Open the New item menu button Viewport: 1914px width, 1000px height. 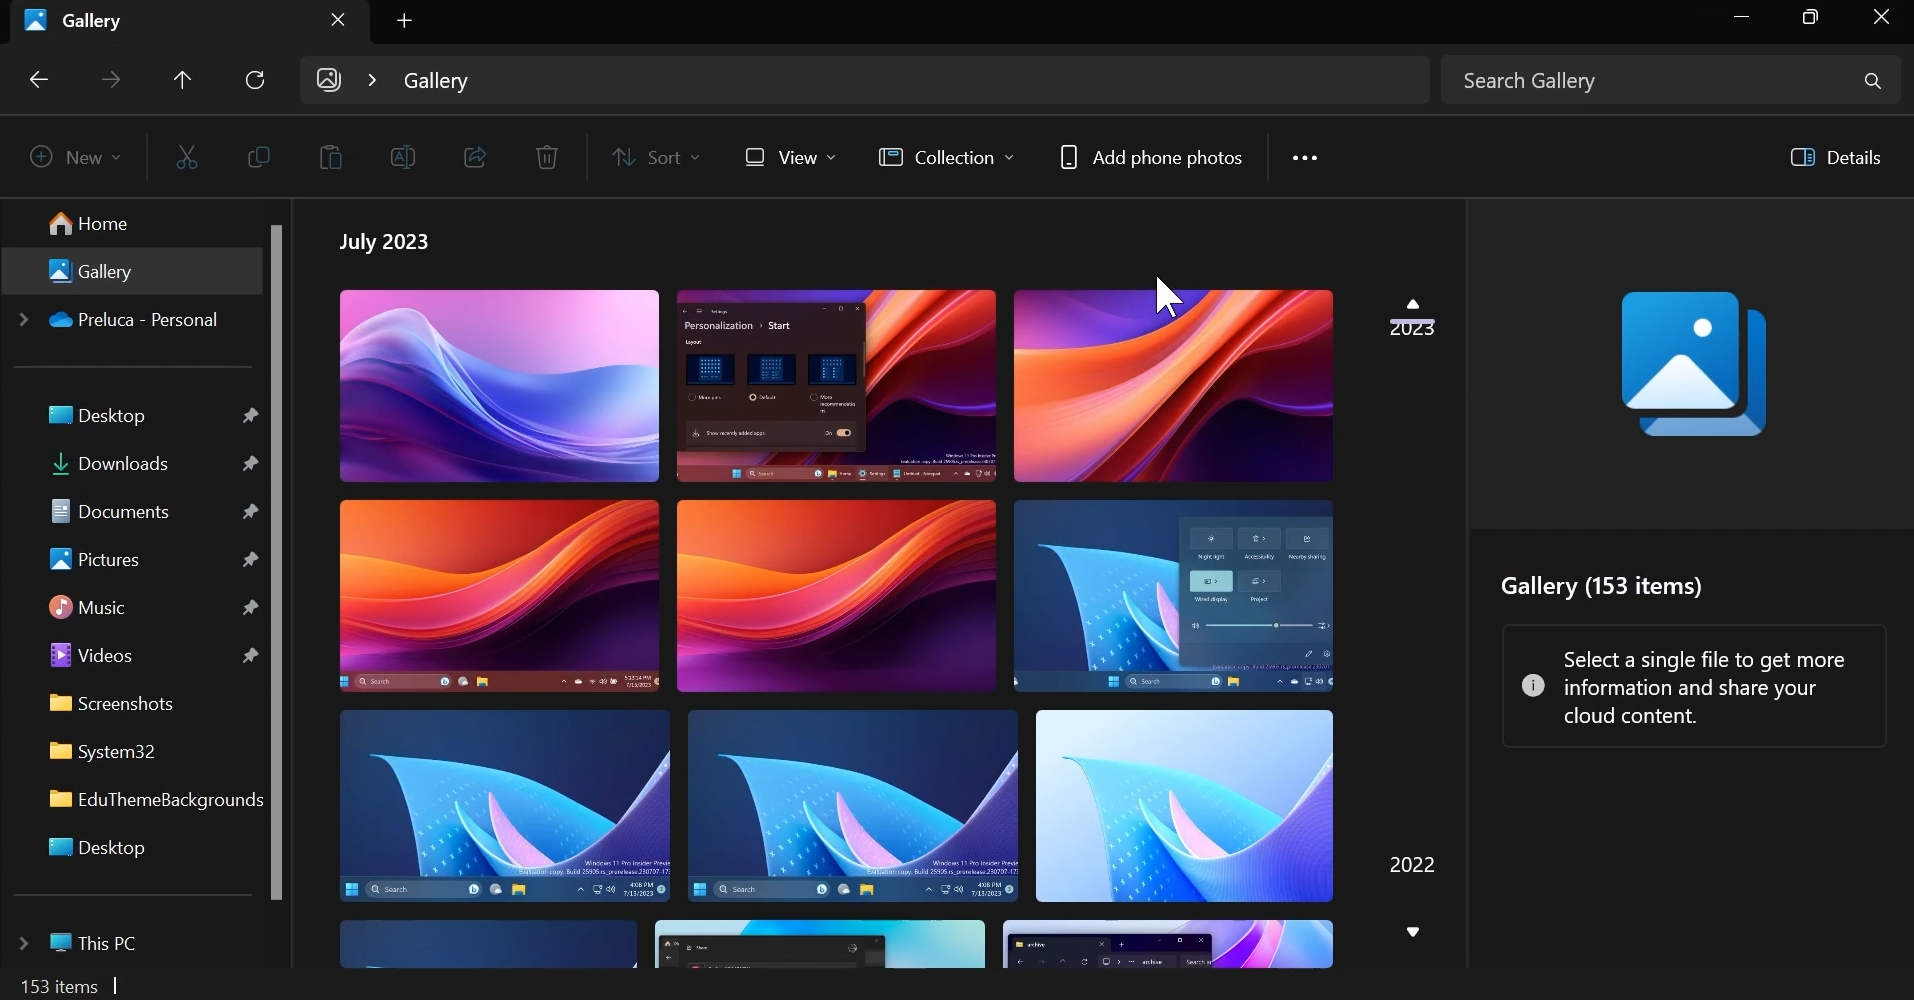point(75,157)
